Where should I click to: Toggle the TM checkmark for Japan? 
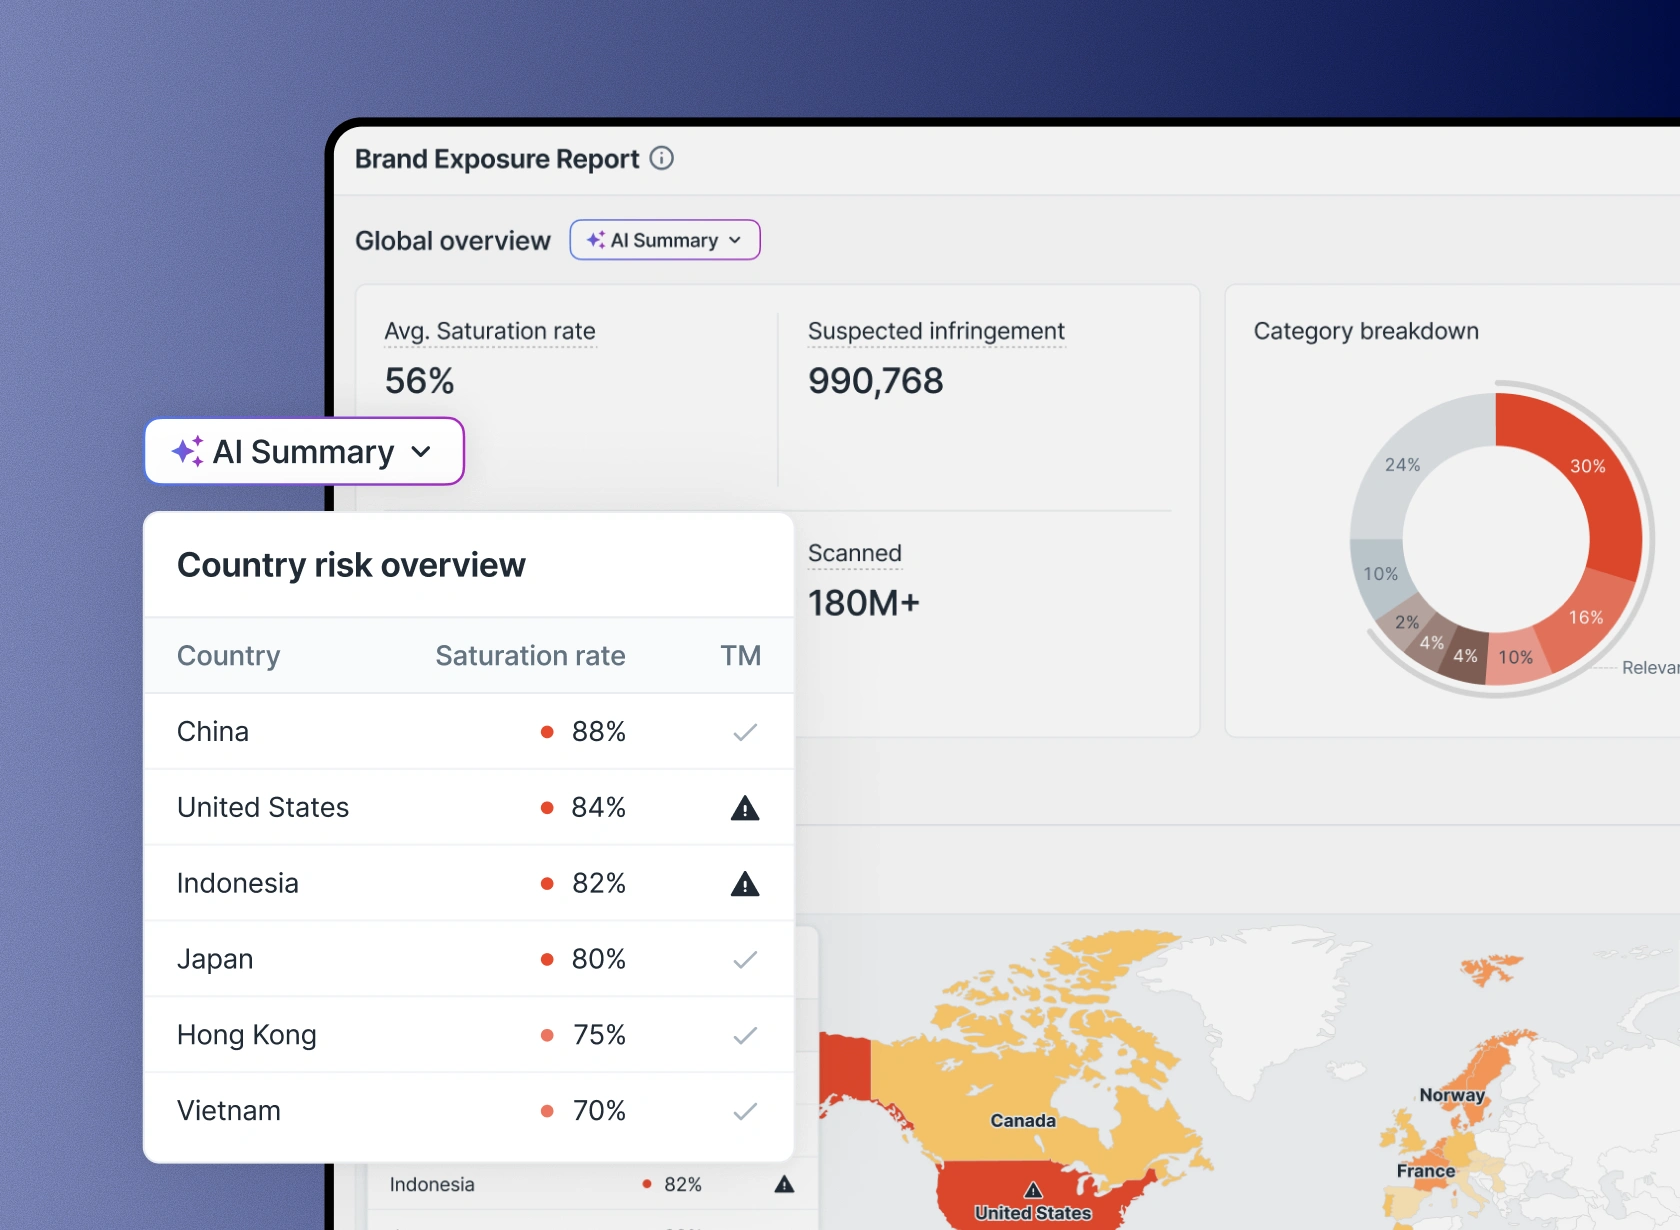[x=745, y=959]
